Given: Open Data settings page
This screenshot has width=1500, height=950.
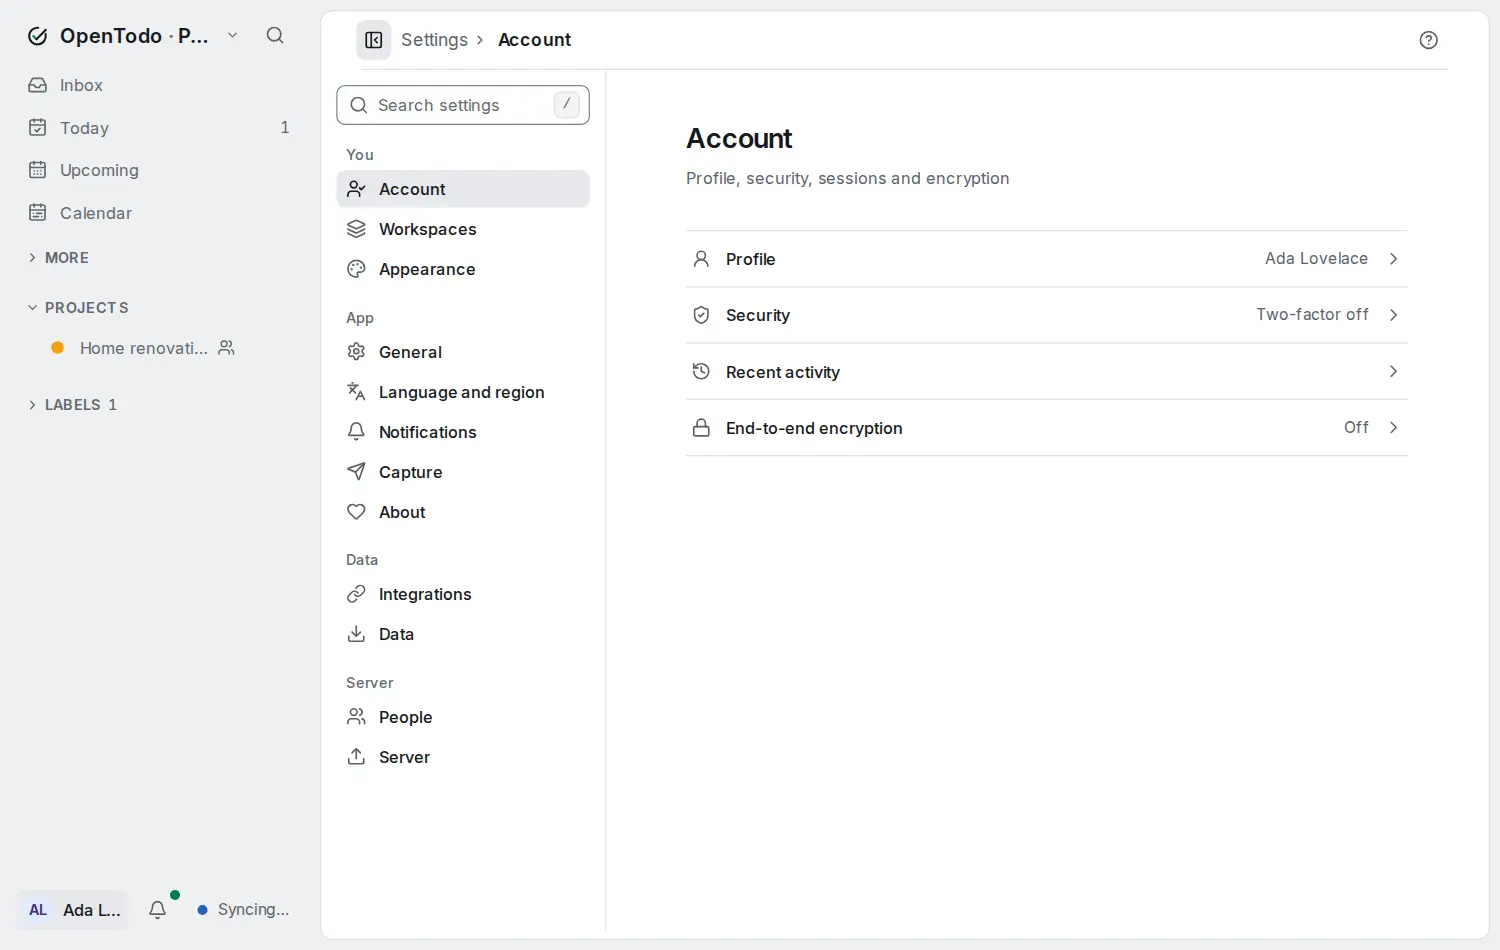Looking at the screenshot, I should tap(463, 634).
